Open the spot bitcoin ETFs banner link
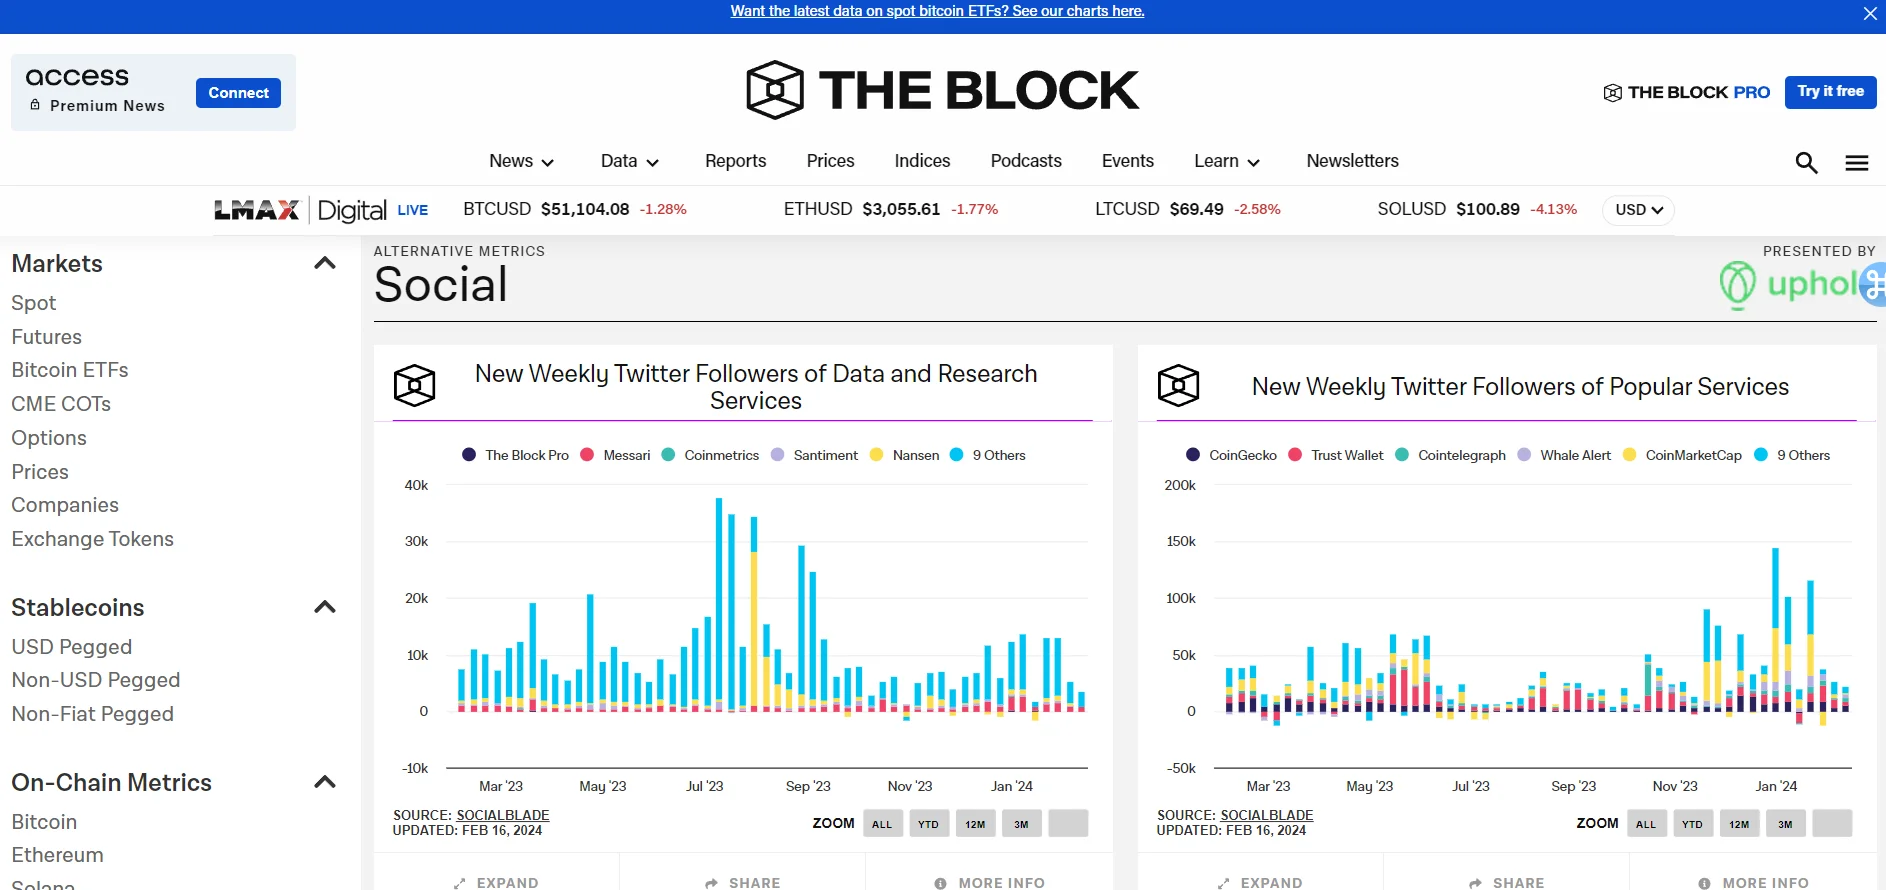Image resolution: width=1886 pixels, height=890 pixels. pyautogui.click(x=937, y=11)
